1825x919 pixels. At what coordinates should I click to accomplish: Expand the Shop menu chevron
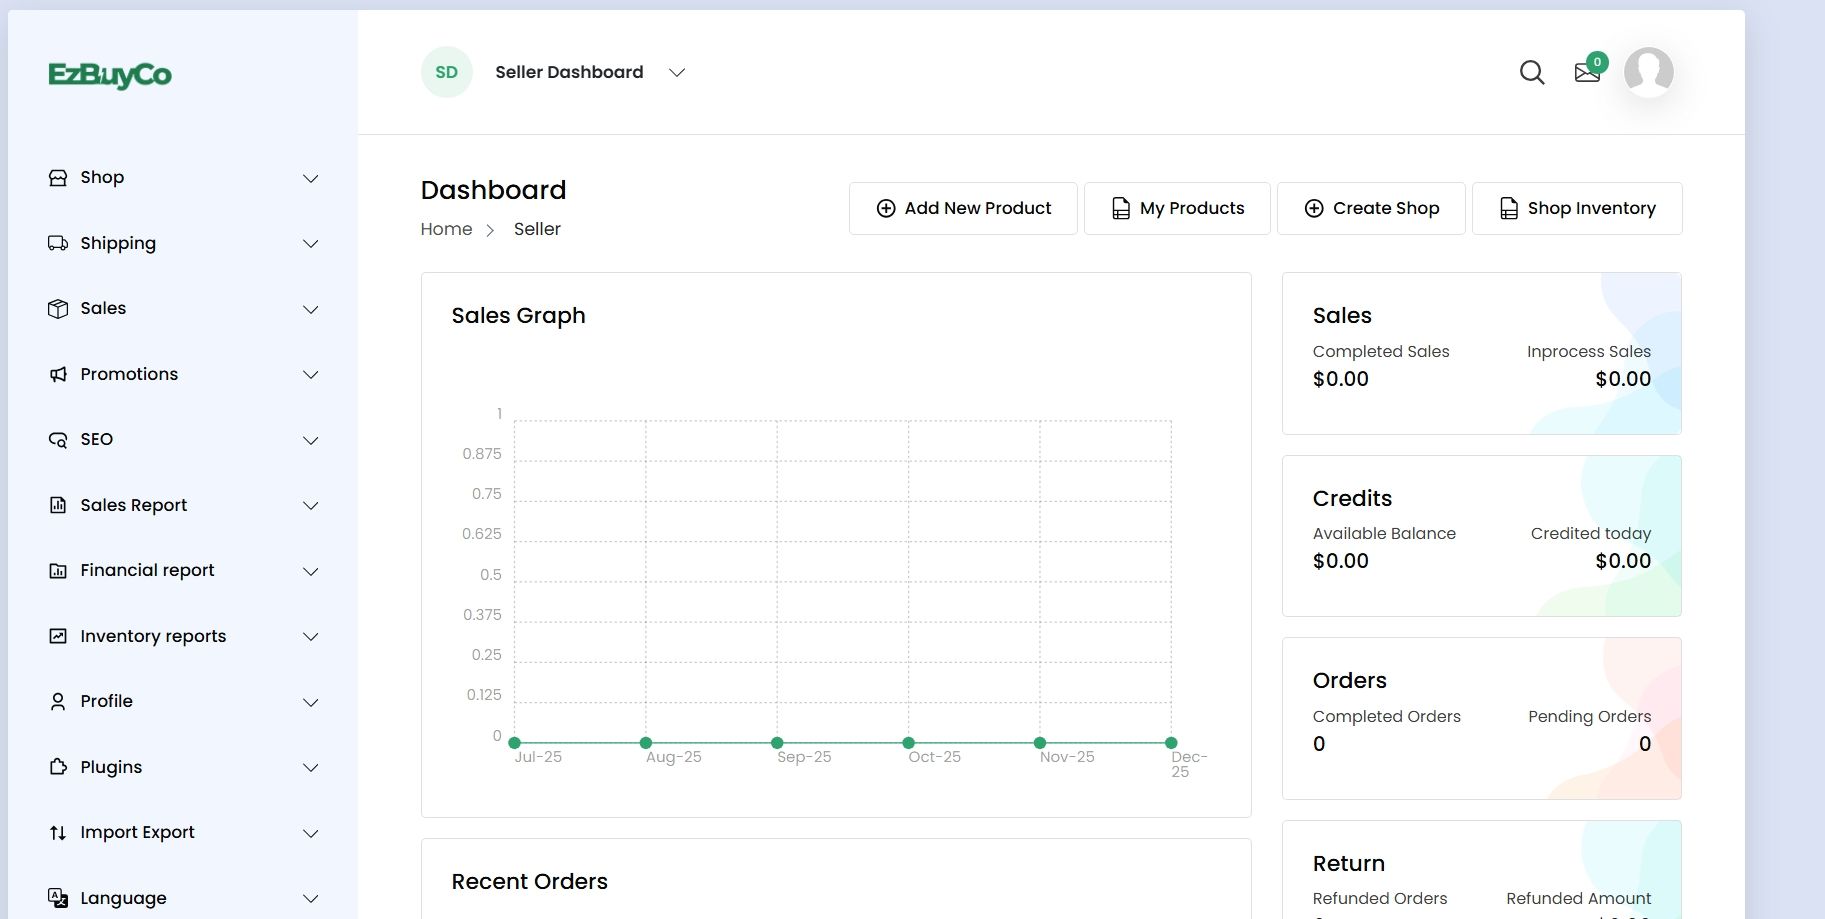pyautogui.click(x=311, y=178)
